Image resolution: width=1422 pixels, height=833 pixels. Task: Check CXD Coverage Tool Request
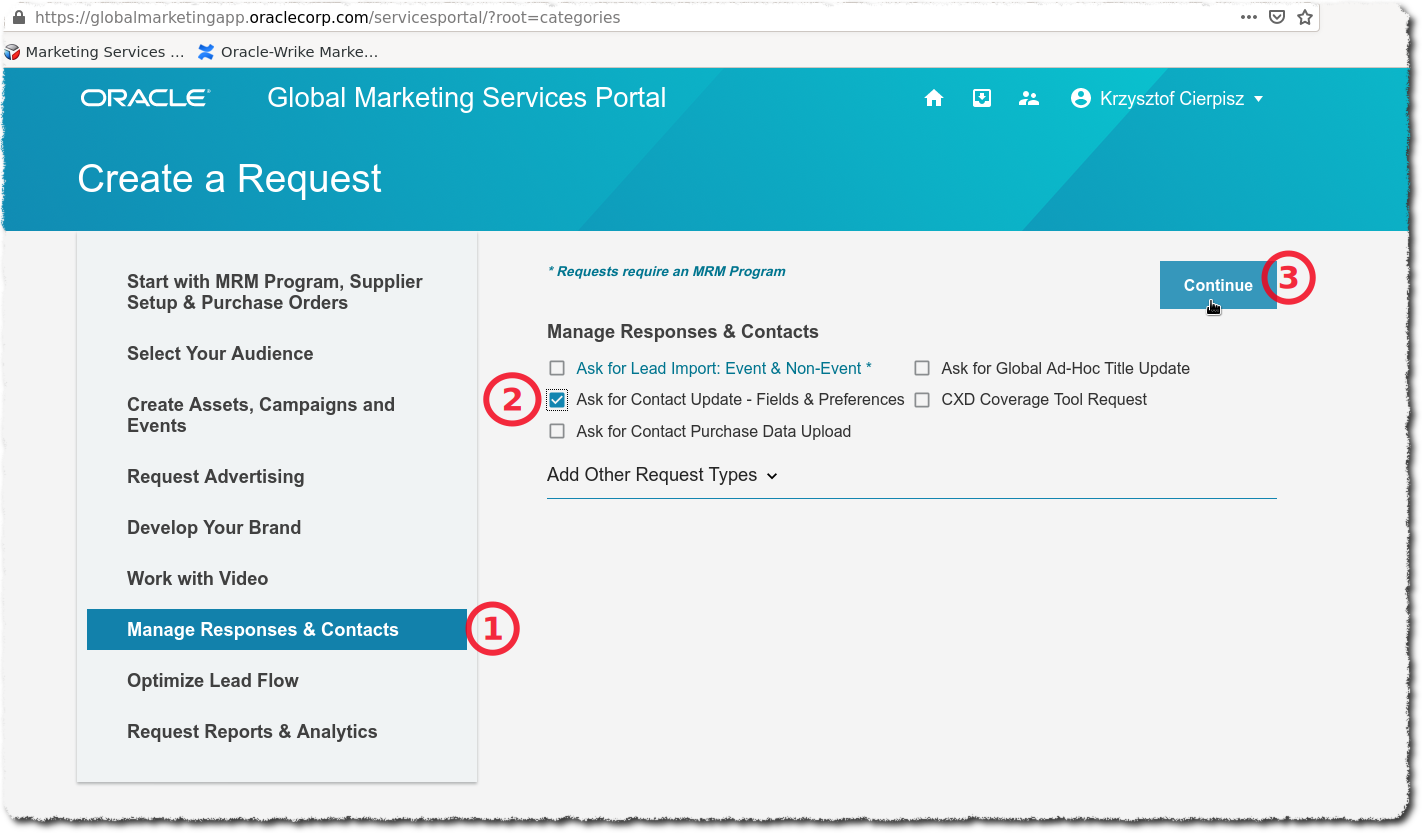[x=922, y=400]
